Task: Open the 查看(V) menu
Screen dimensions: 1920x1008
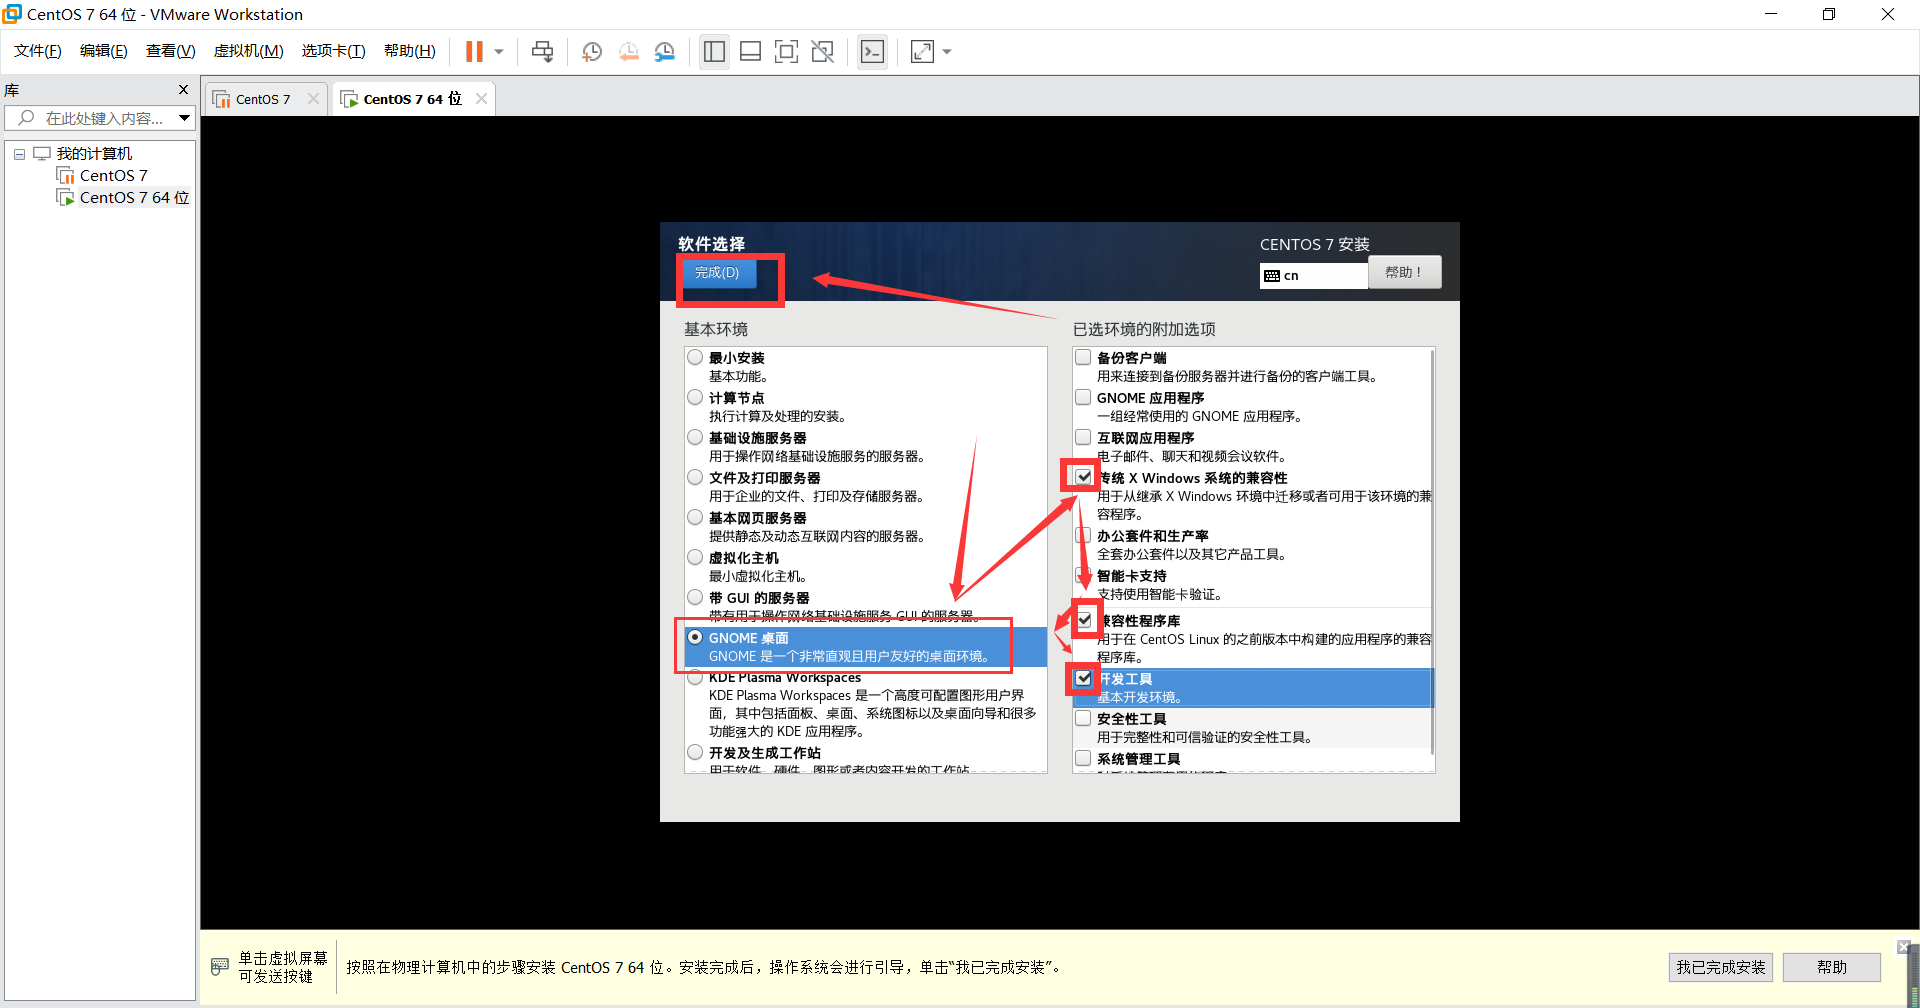Action: [171, 51]
